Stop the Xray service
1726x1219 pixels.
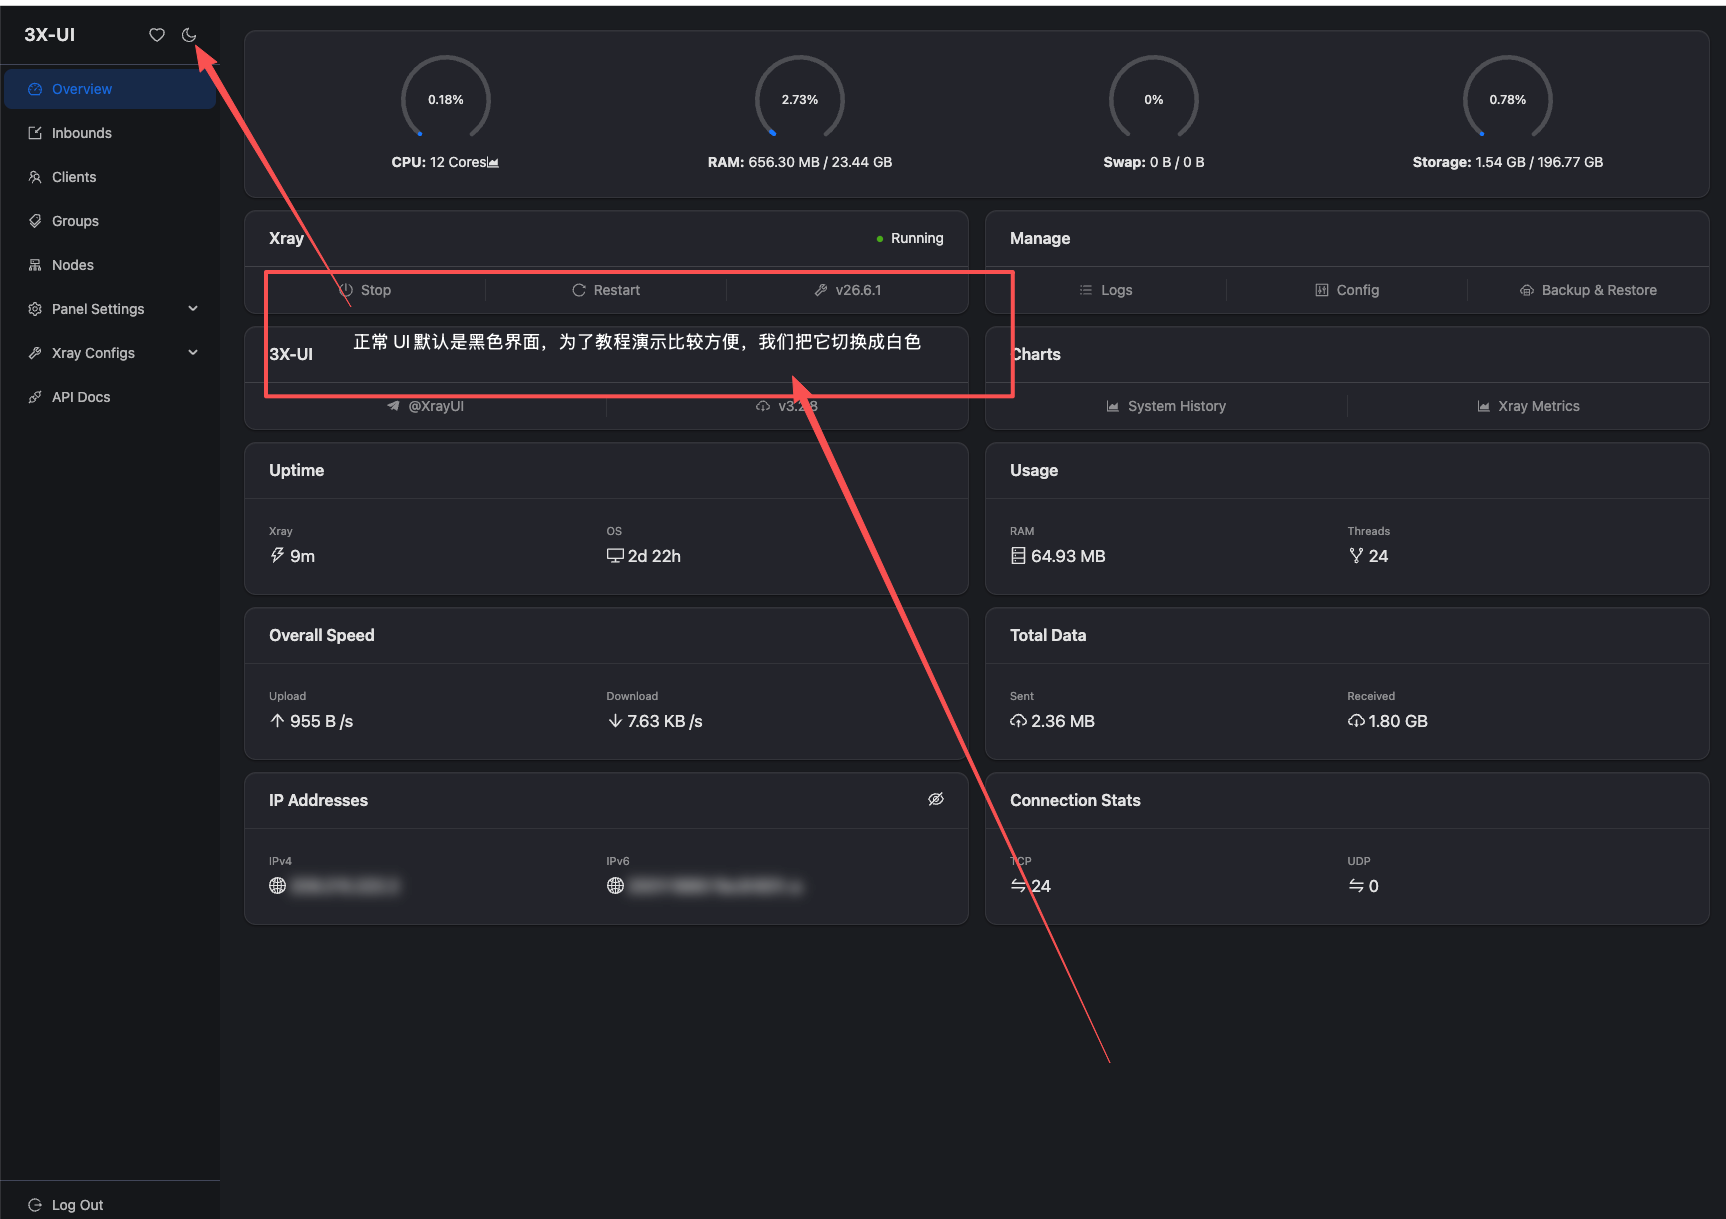(x=365, y=290)
